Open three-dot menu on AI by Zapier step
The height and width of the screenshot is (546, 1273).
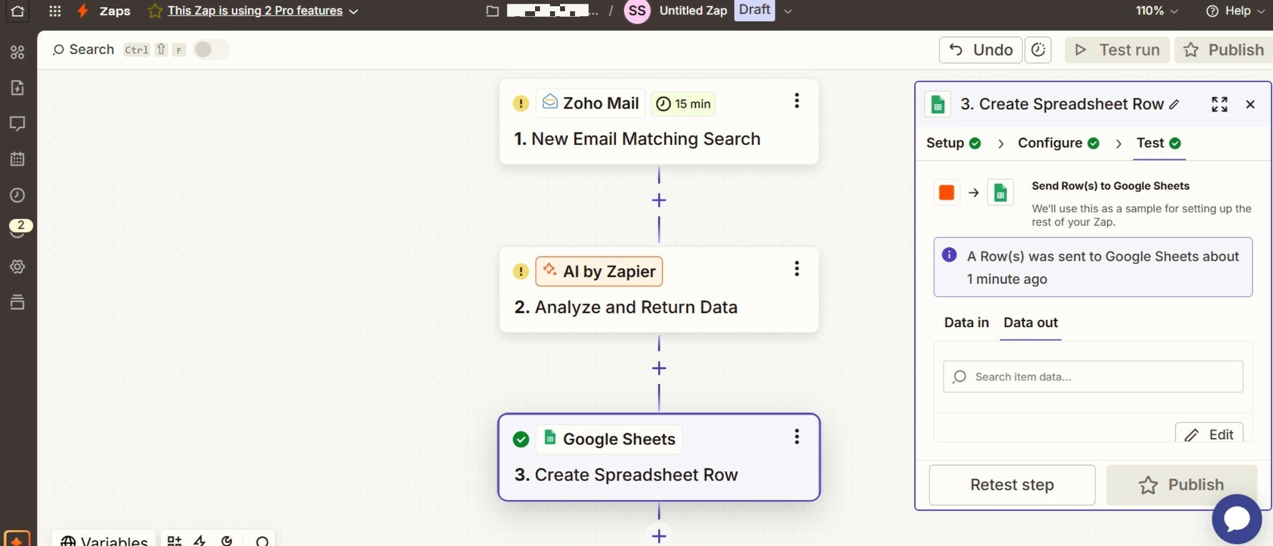[797, 269]
